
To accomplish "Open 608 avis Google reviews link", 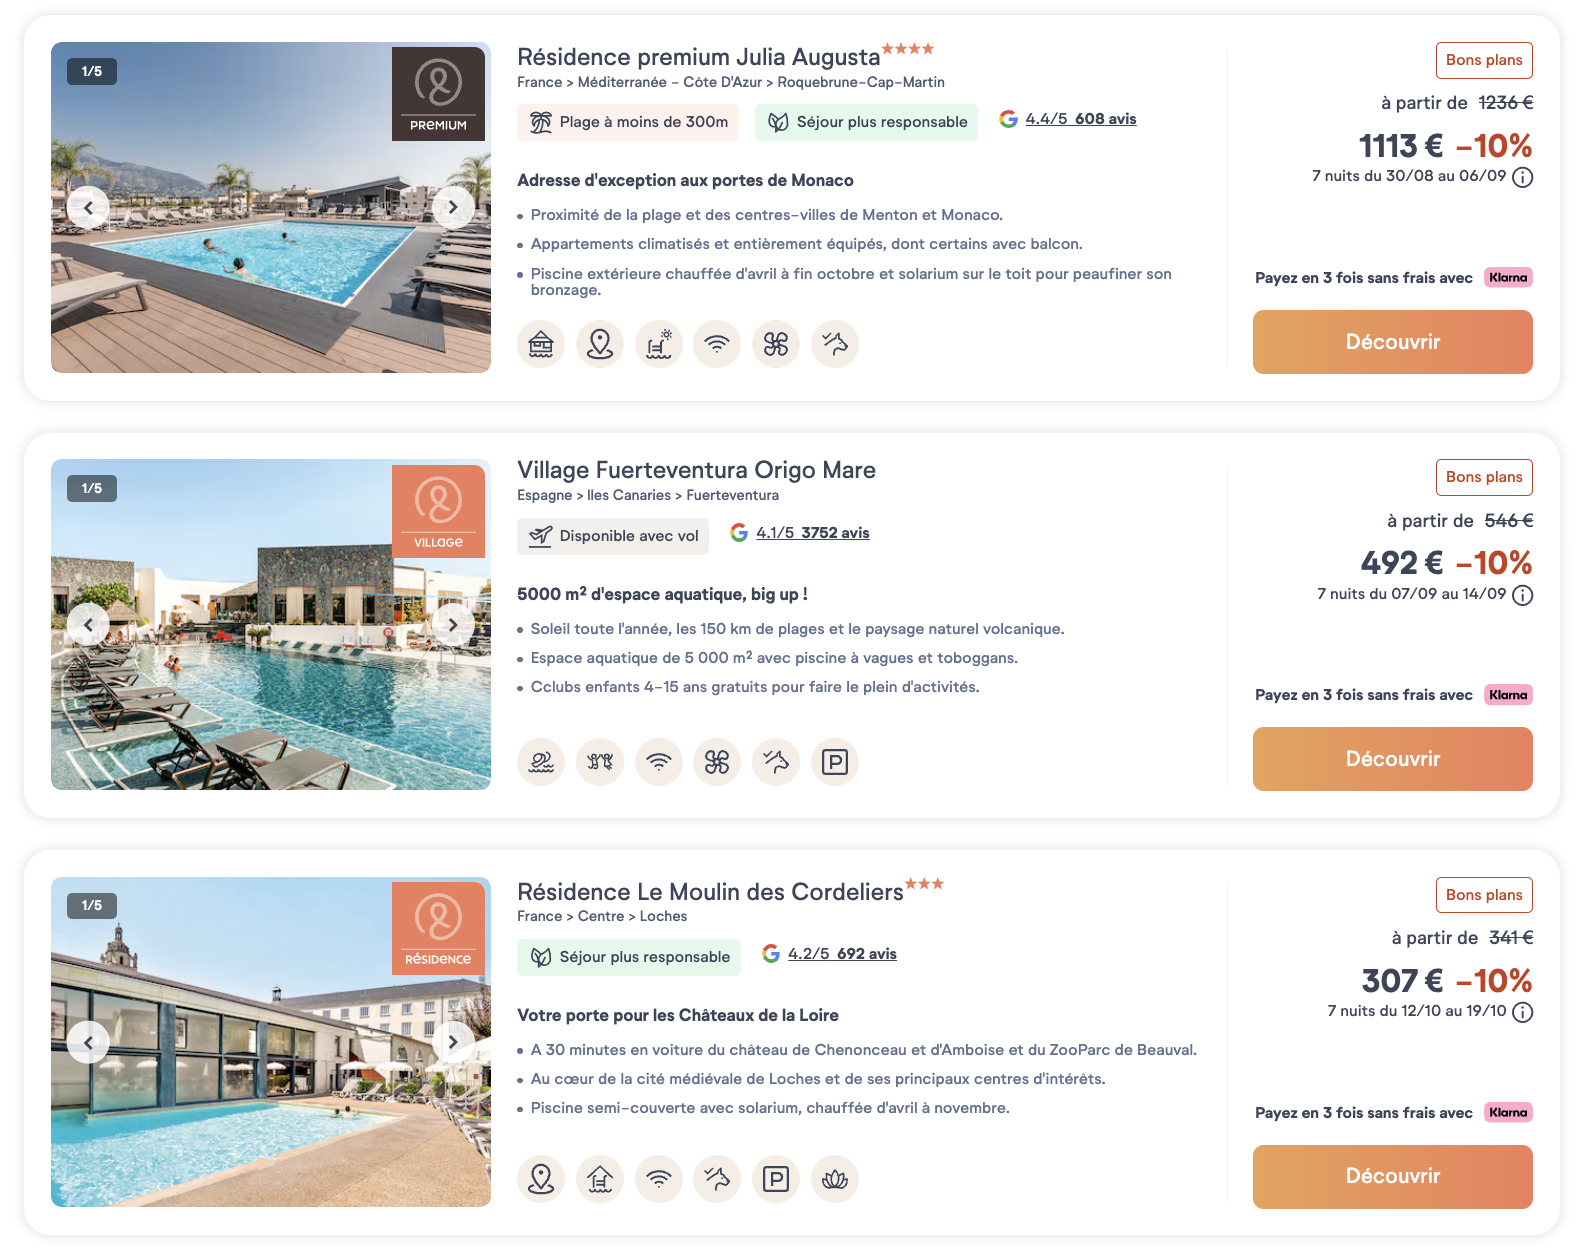I will click(x=1105, y=119).
